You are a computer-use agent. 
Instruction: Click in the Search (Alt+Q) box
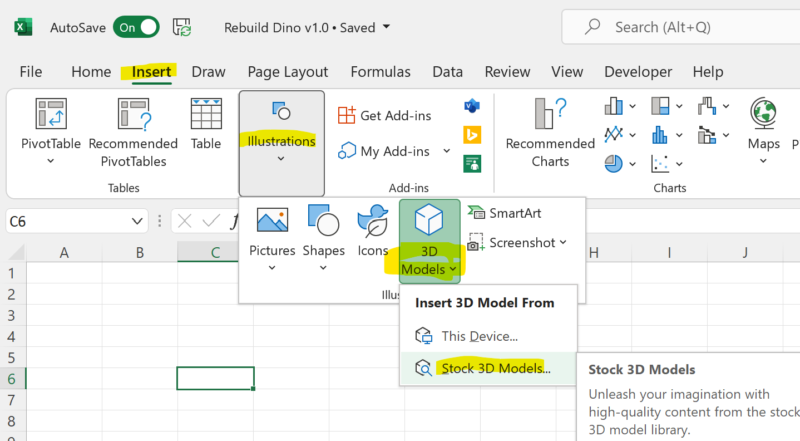click(x=681, y=27)
